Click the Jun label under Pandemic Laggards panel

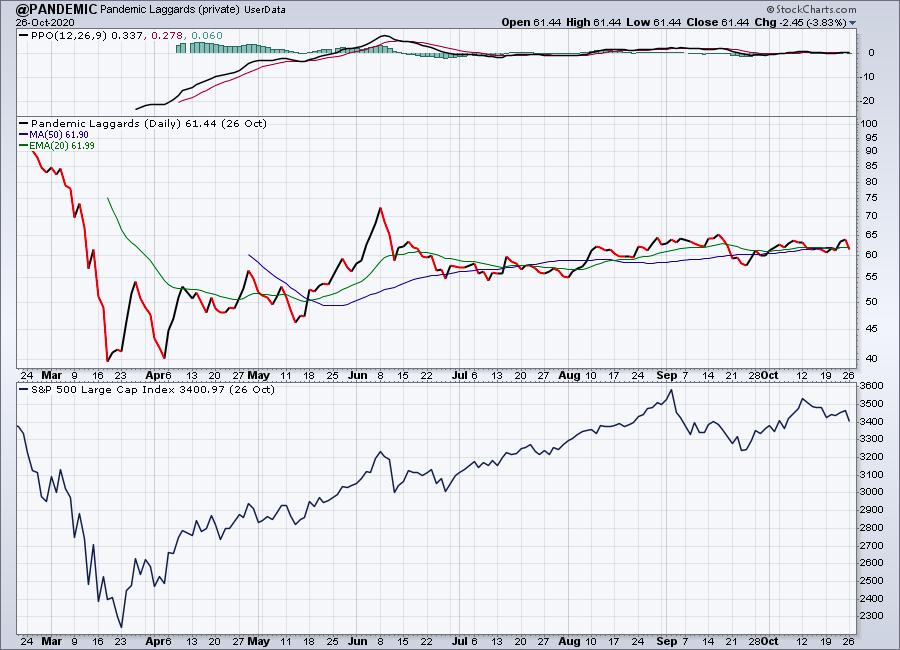click(x=358, y=375)
